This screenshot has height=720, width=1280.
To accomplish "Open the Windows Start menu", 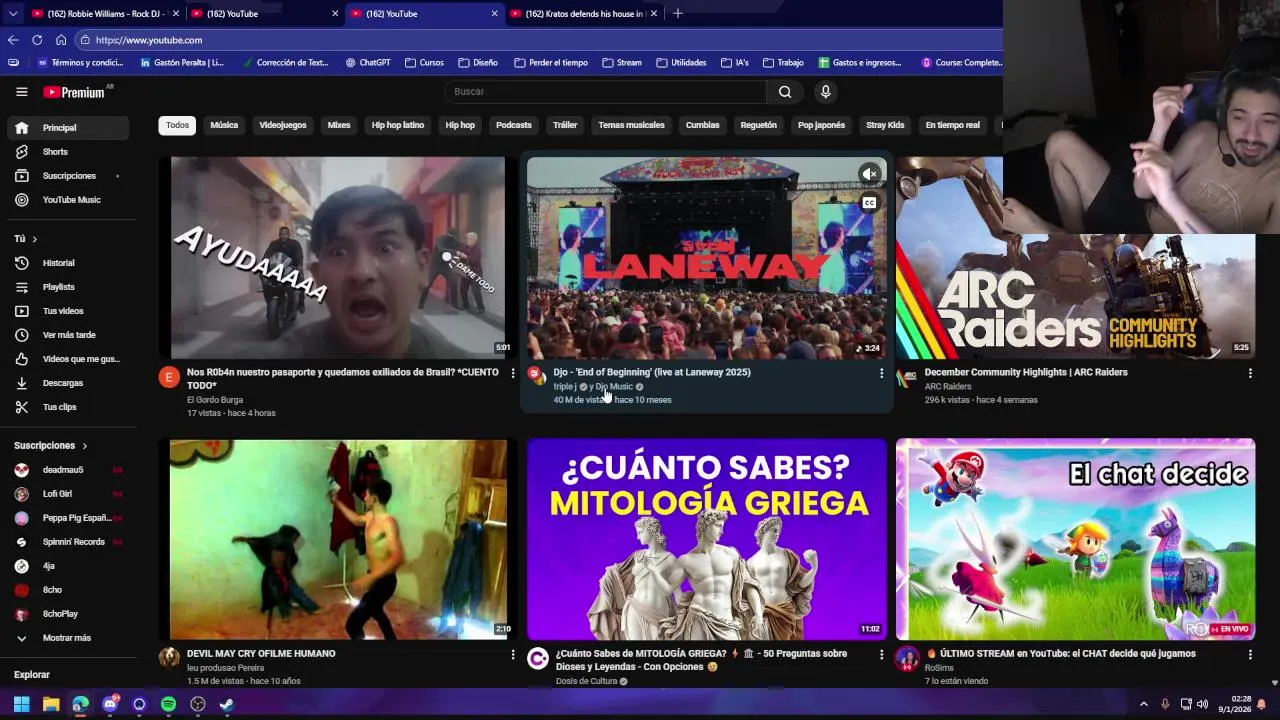I will pyautogui.click(x=21, y=704).
